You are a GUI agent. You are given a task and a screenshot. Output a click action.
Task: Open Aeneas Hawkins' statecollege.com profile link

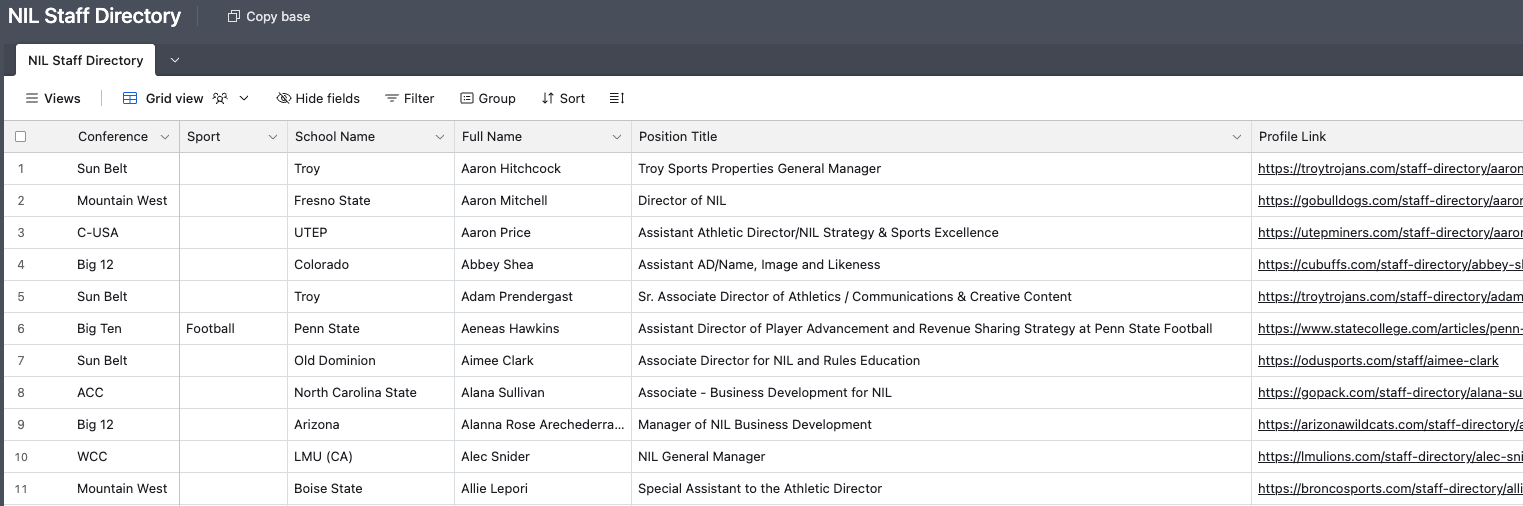(x=1390, y=329)
